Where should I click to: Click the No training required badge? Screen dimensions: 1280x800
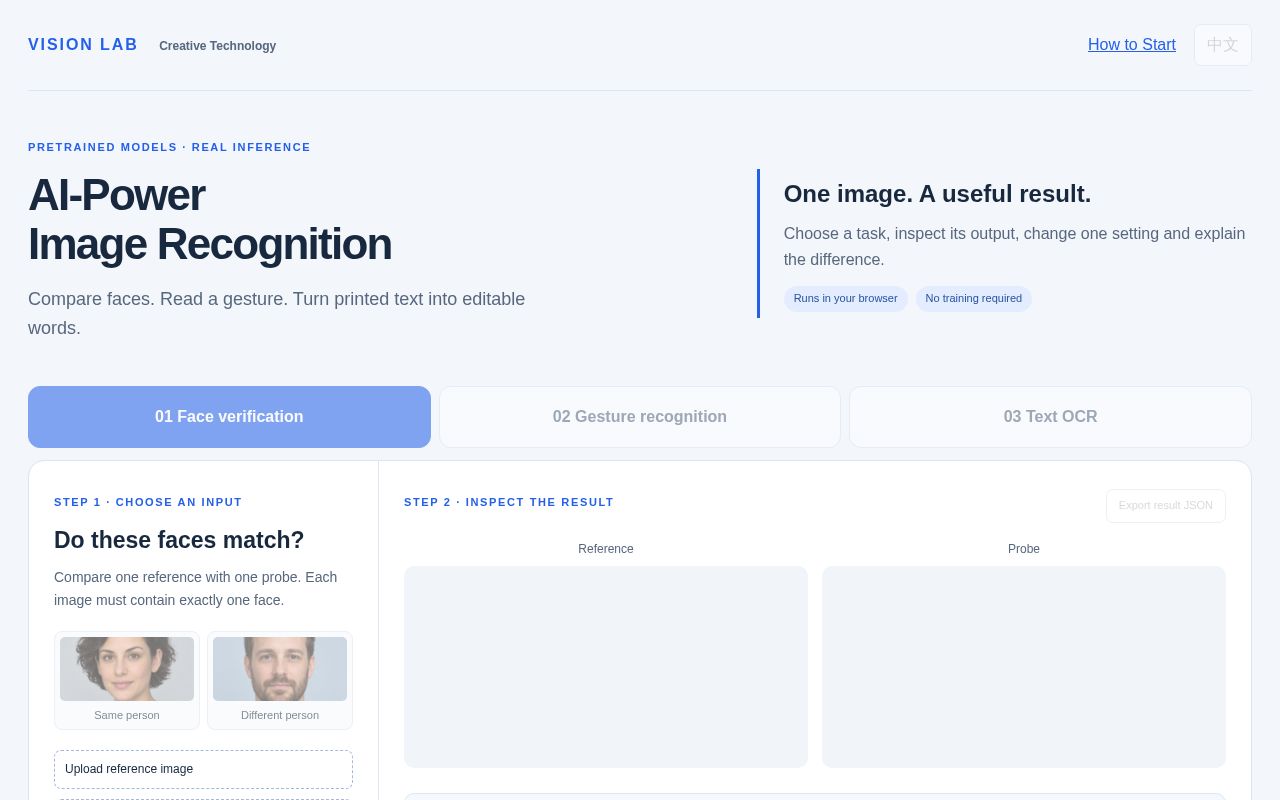point(974,299)
